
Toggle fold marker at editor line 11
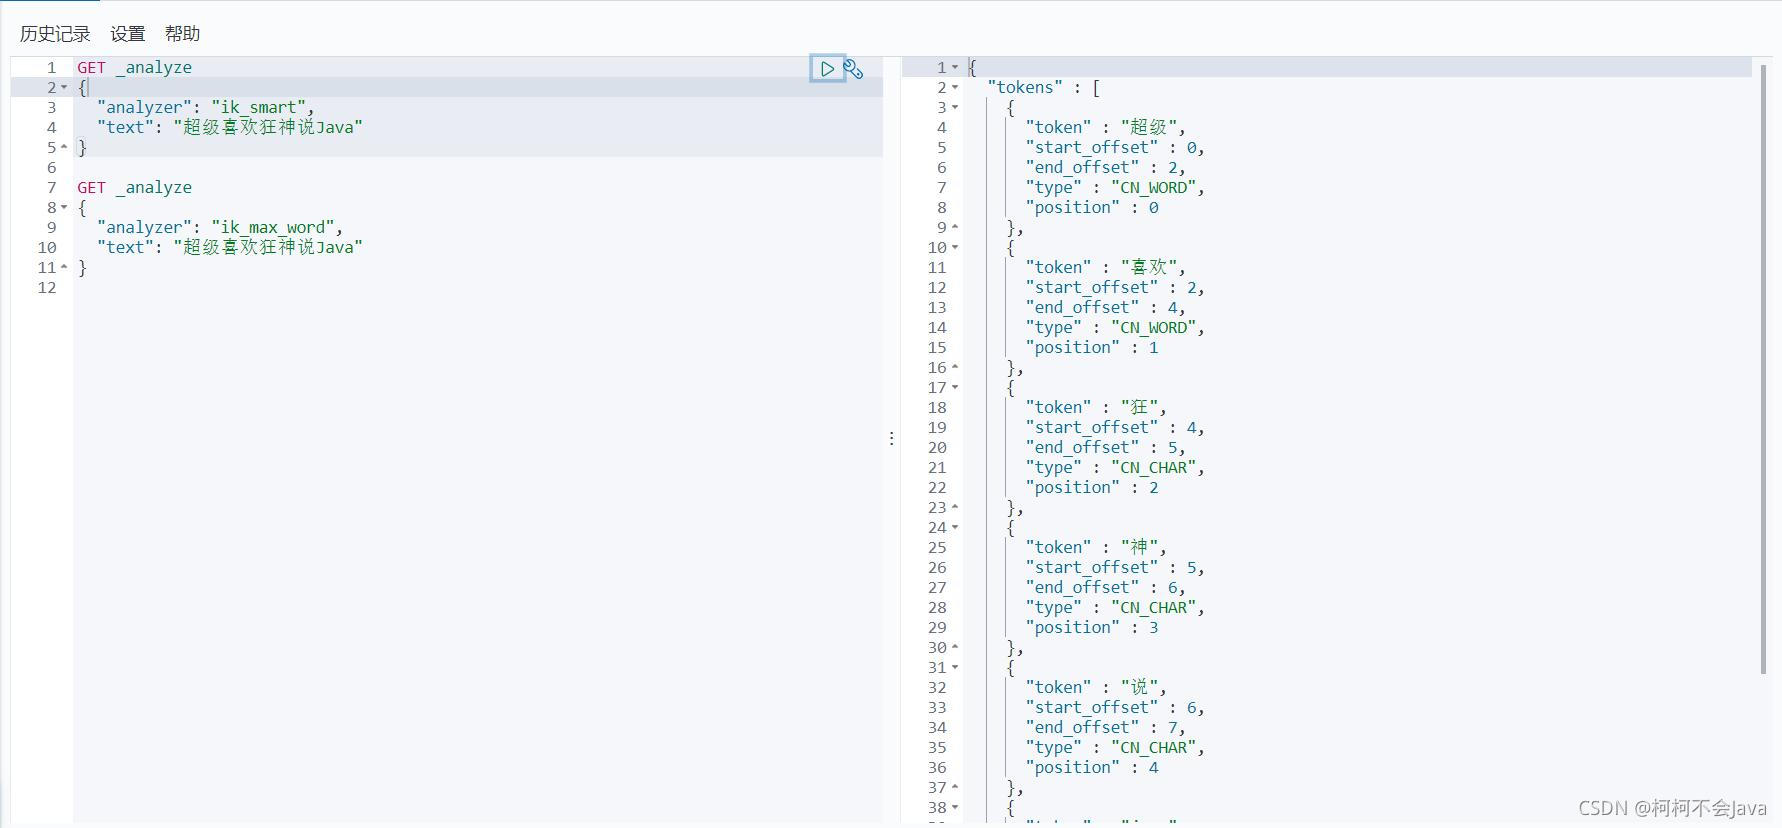64,268
